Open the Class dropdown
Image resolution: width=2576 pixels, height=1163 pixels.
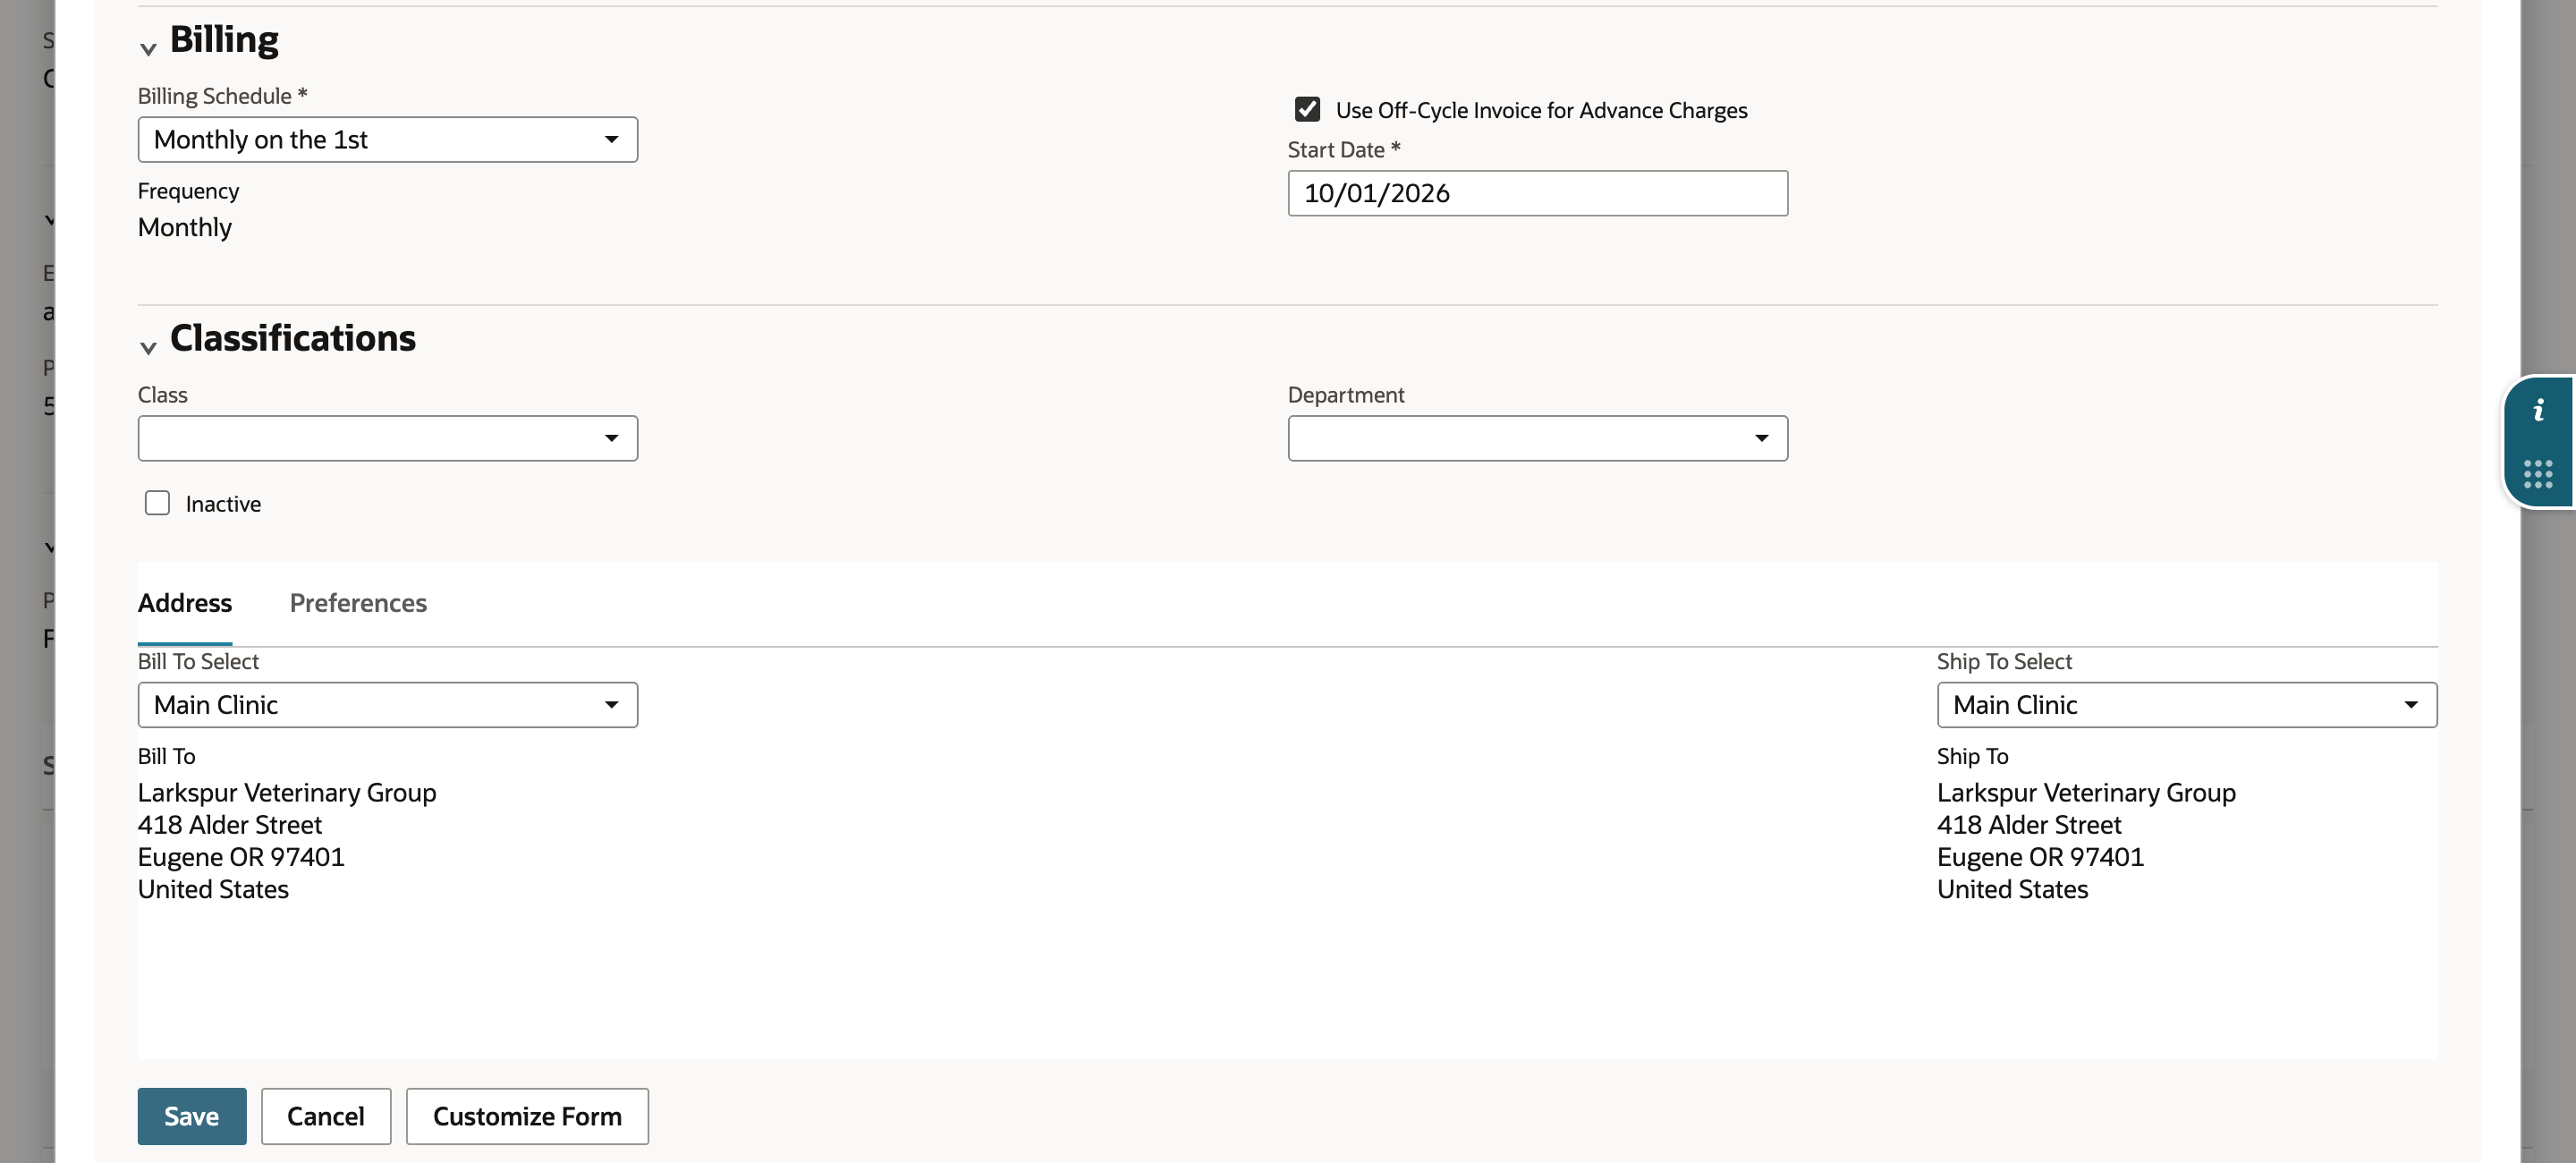click(x=388, y=438)
